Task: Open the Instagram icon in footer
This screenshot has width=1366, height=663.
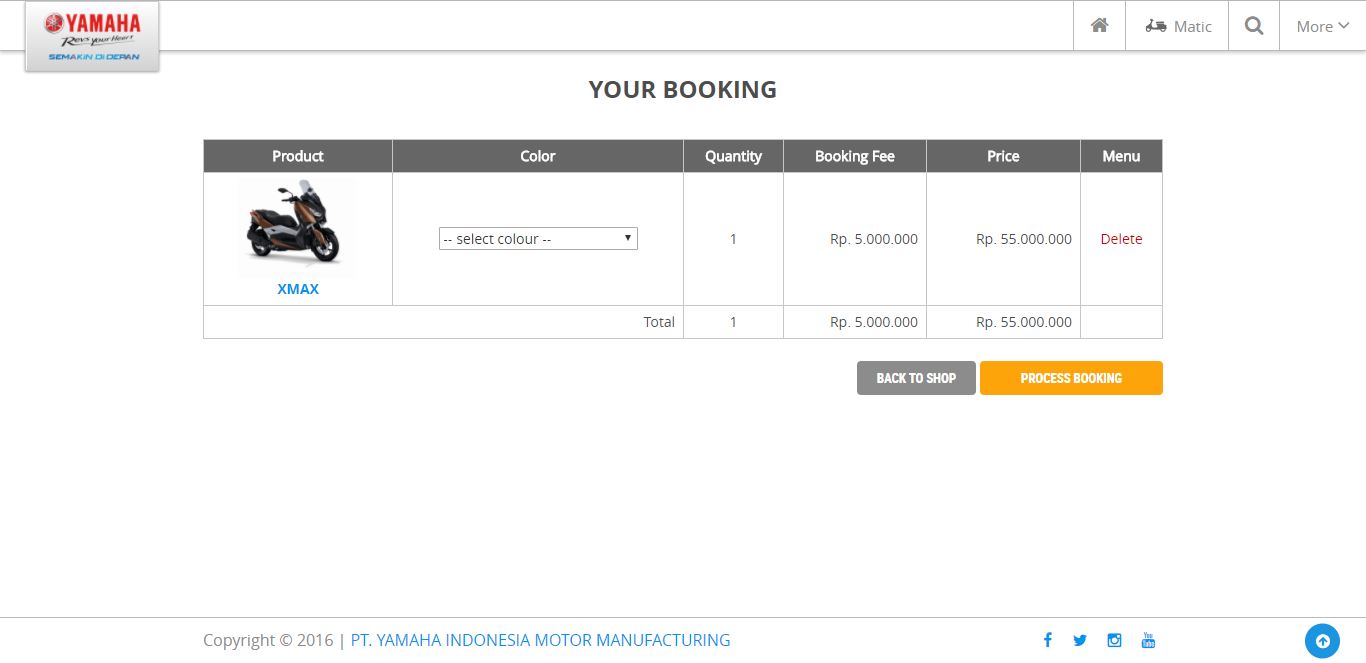Action: tap(1114, 640)
